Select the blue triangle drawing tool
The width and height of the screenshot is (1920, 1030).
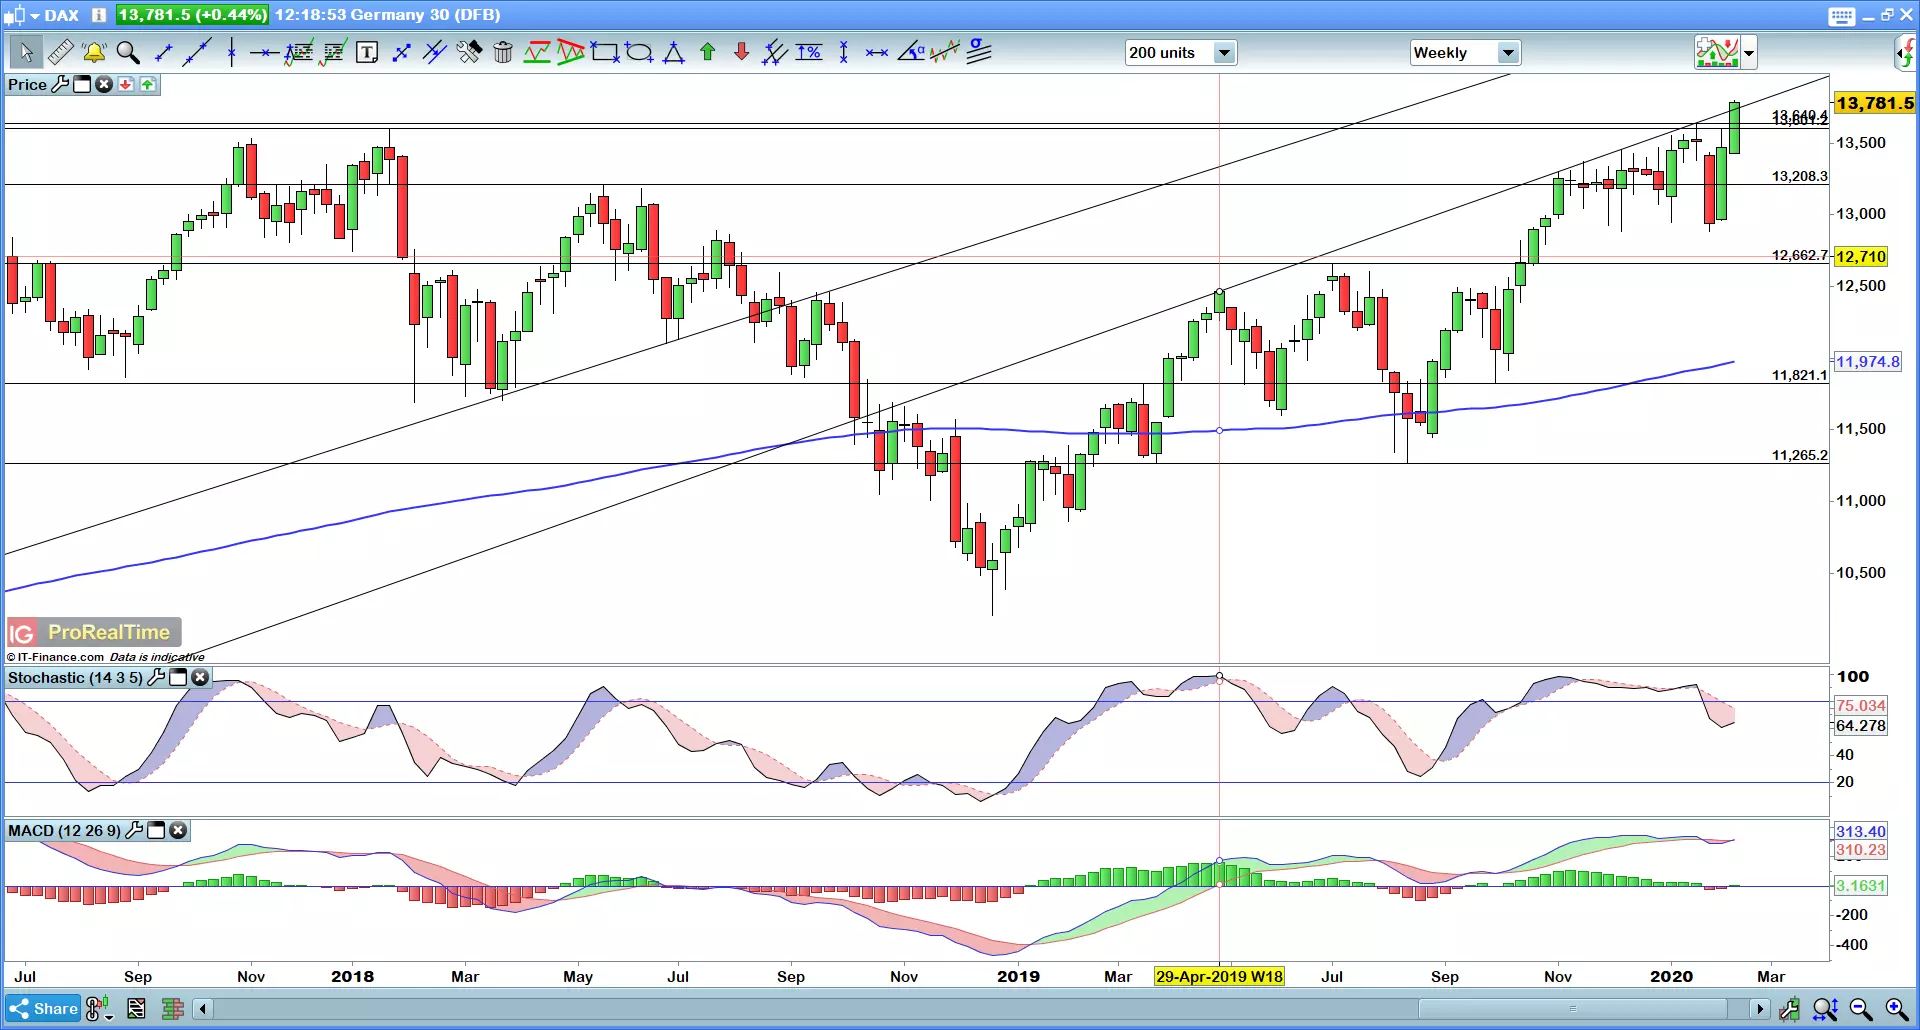pos(674,52)
